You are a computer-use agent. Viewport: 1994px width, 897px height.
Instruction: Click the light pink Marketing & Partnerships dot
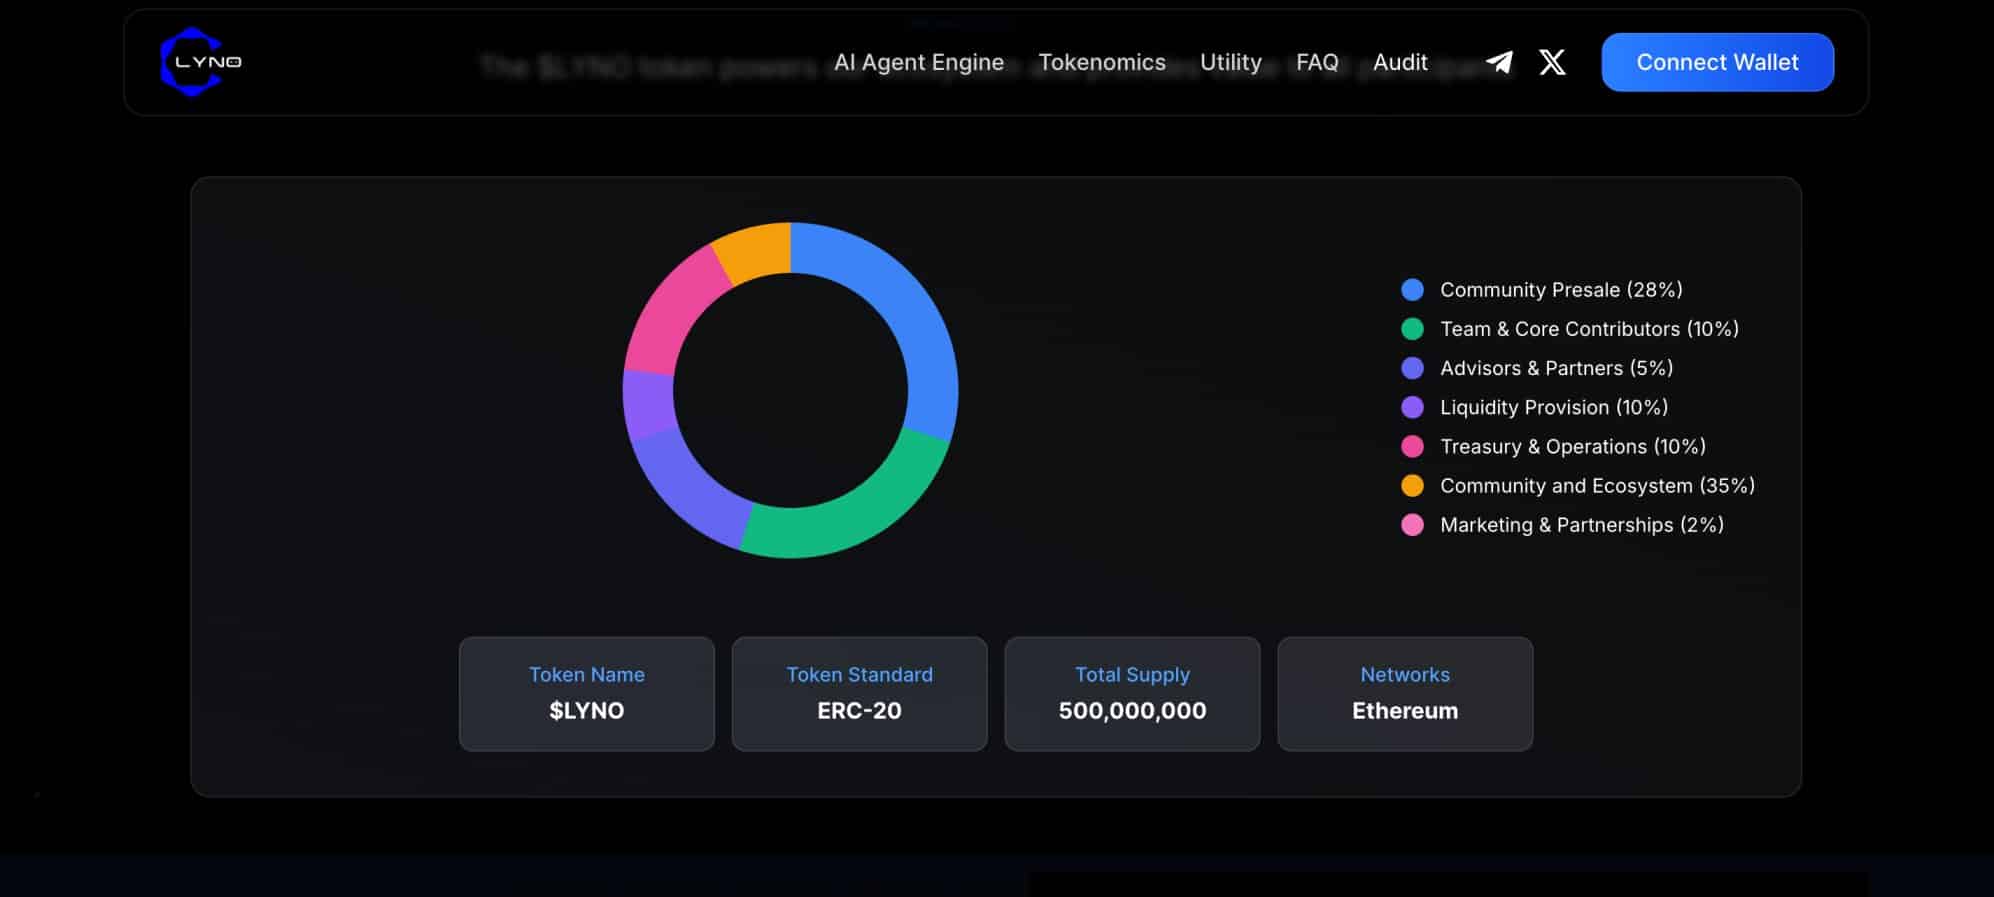[1412, 525]
